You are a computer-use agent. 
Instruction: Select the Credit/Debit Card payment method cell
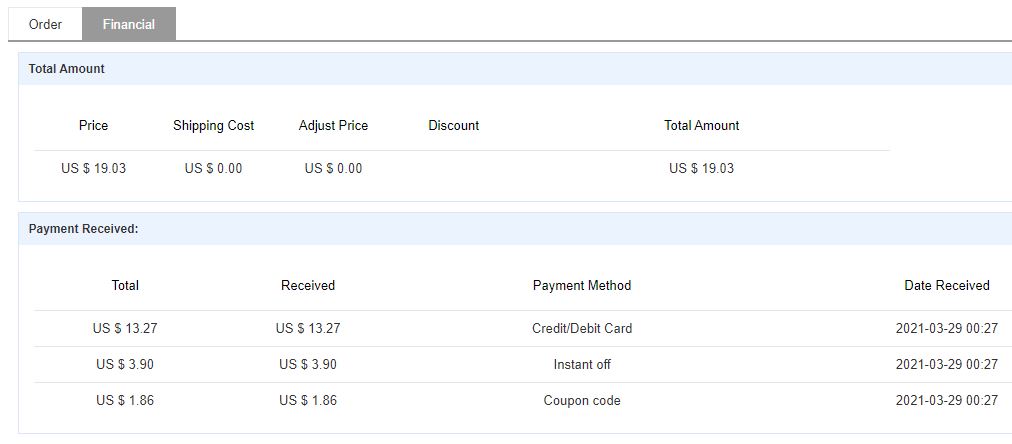click(x=582, y=328)
